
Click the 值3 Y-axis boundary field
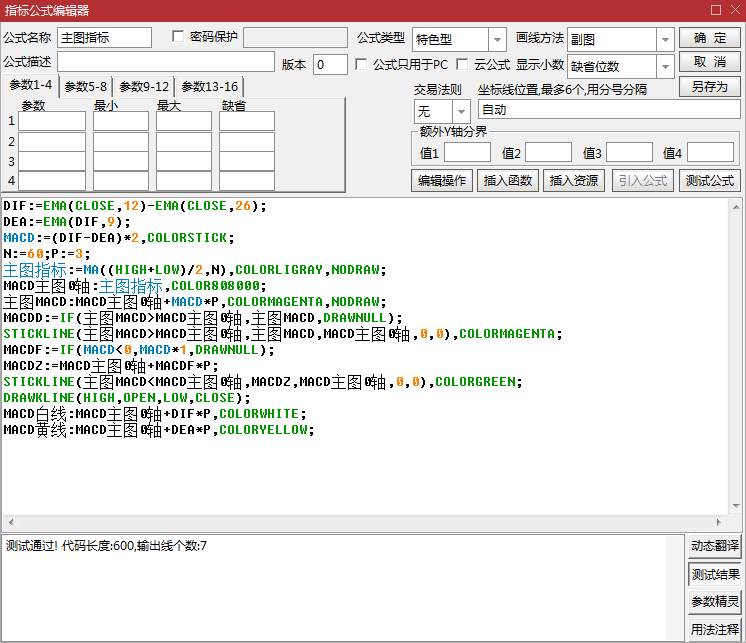click(629, 153)
